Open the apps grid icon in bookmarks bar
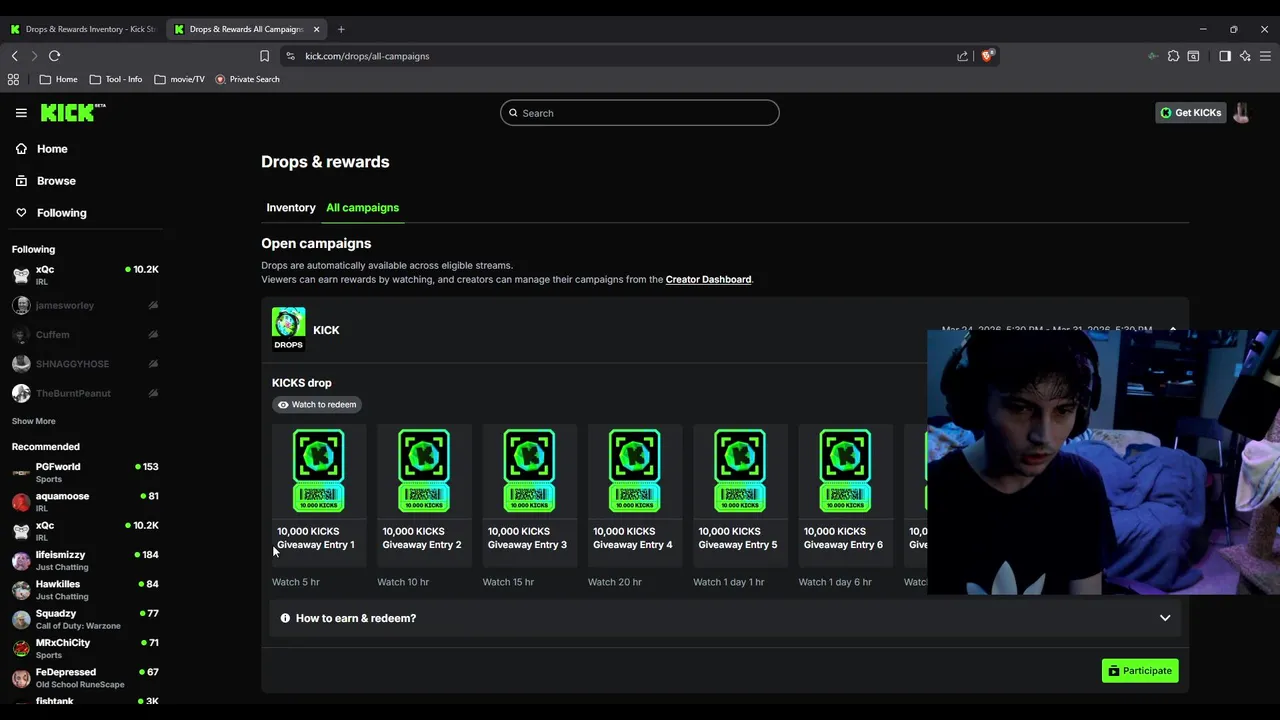 [x=13, y=79]
